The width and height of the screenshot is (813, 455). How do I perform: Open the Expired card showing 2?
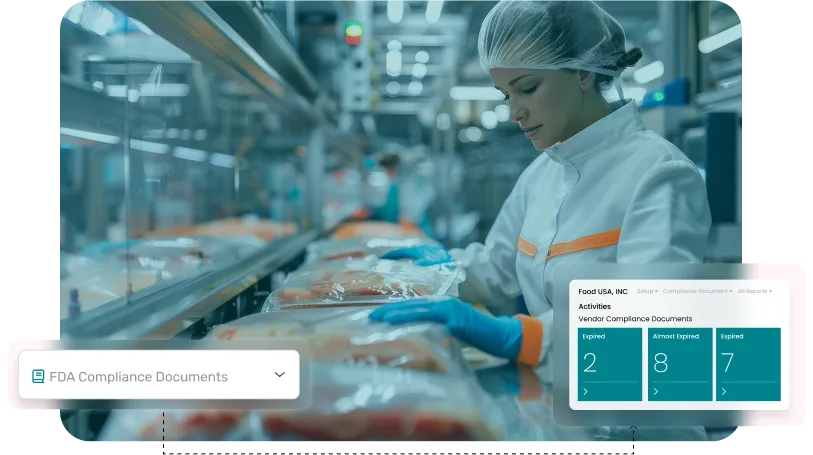pos(610,364)
